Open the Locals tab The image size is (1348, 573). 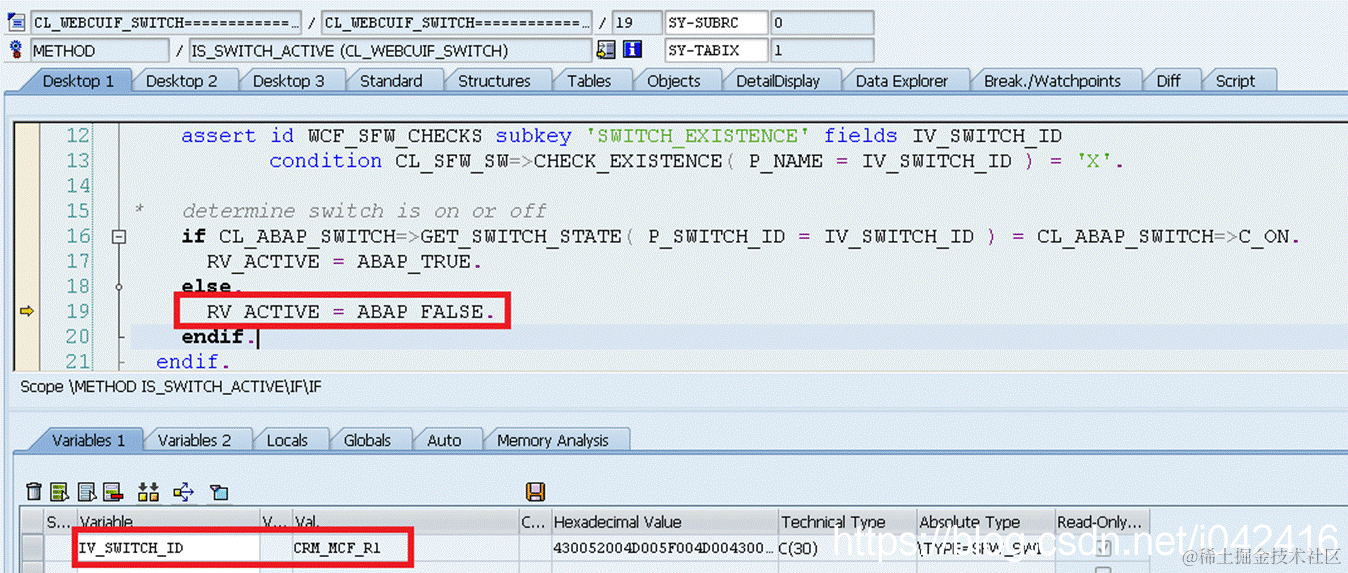click(x=287, y=440)
